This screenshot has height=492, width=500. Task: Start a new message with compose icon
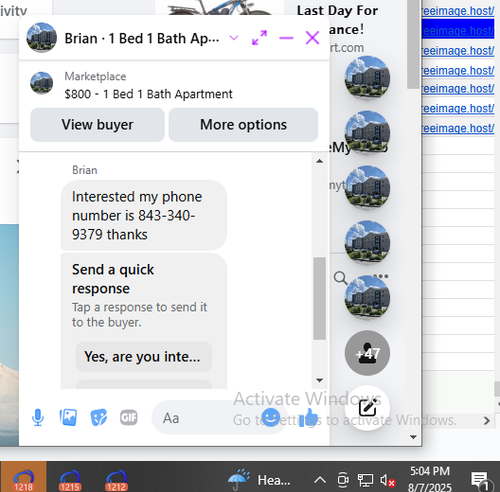(x=367, y=408)
